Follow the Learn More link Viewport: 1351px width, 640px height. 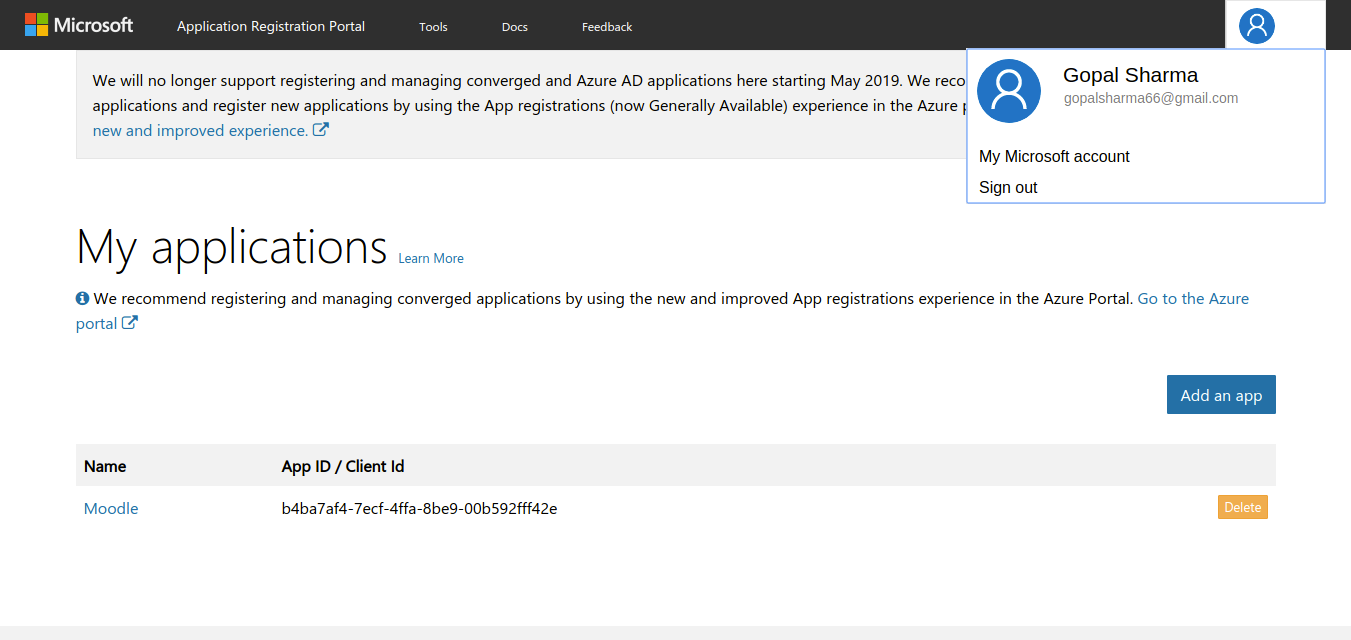pos(431,258)
